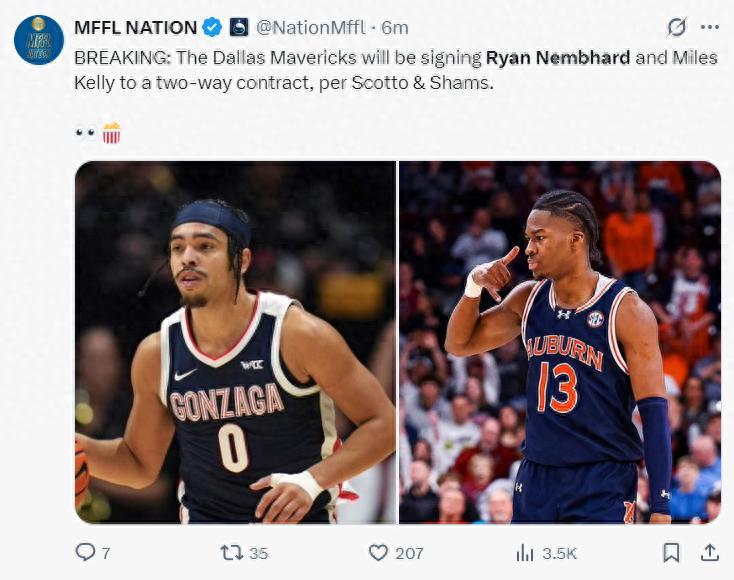
Task: Share the post using the share icon
Action: (709, 552)
